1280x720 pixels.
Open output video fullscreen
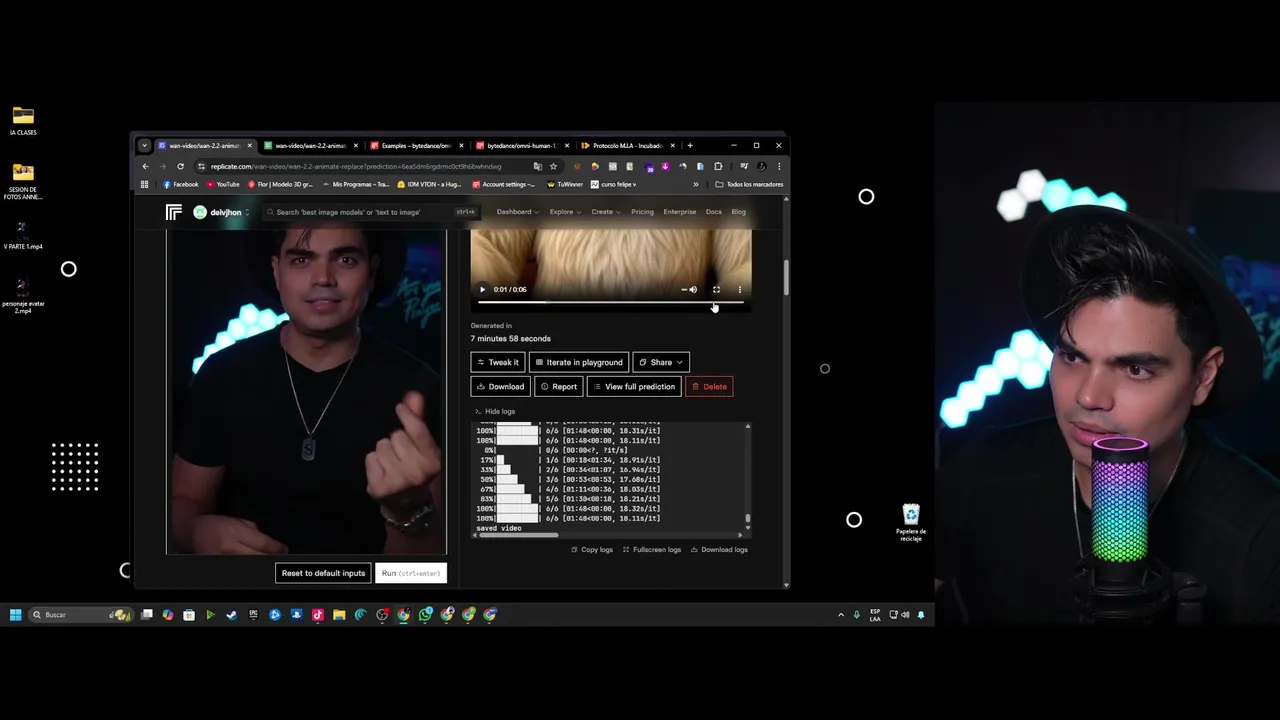point(716,289)
